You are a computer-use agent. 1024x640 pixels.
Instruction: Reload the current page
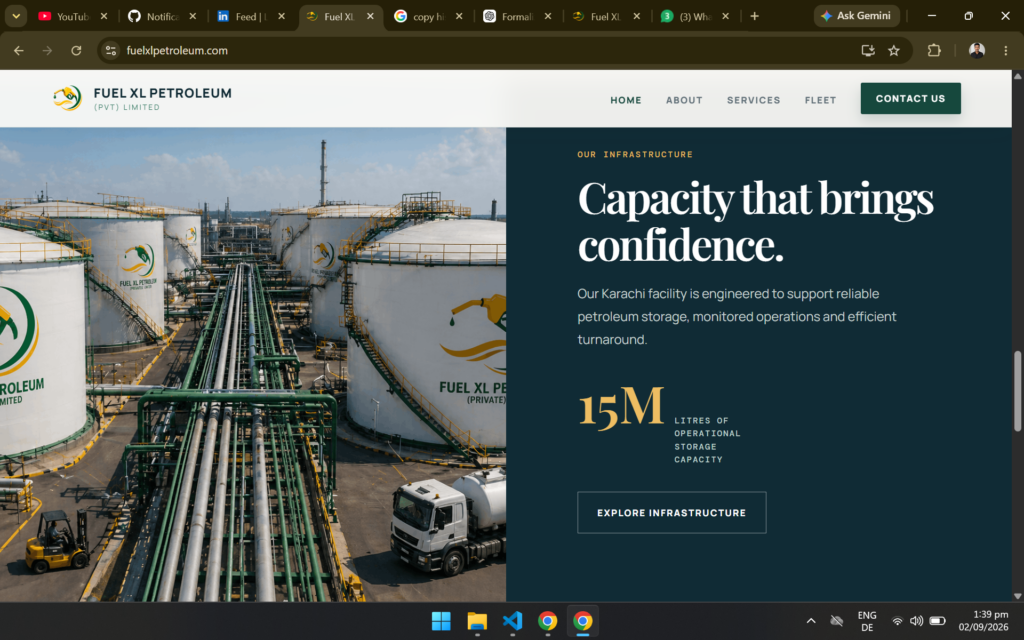click(76, 50)
